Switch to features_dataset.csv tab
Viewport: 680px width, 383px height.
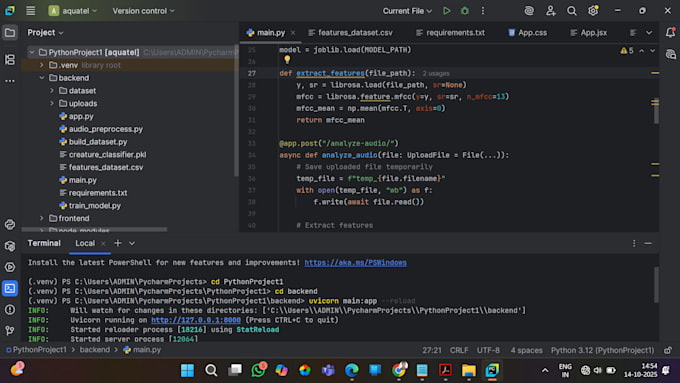(x=350, y=33)
